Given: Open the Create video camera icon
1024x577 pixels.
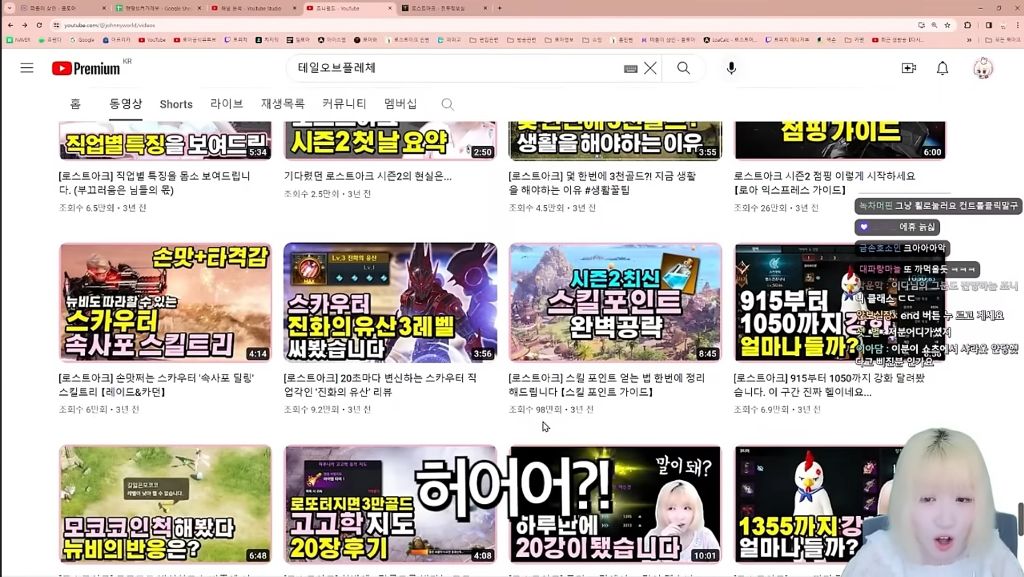Looking at the screenshot, I should click(x=908, y=68).
